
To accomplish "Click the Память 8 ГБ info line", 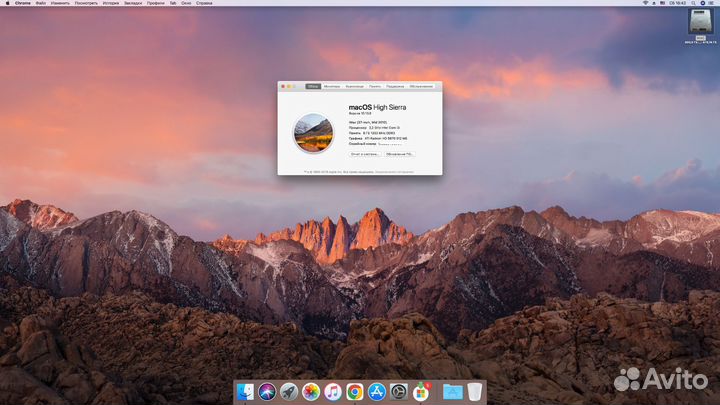I will [x=371, y=133].
